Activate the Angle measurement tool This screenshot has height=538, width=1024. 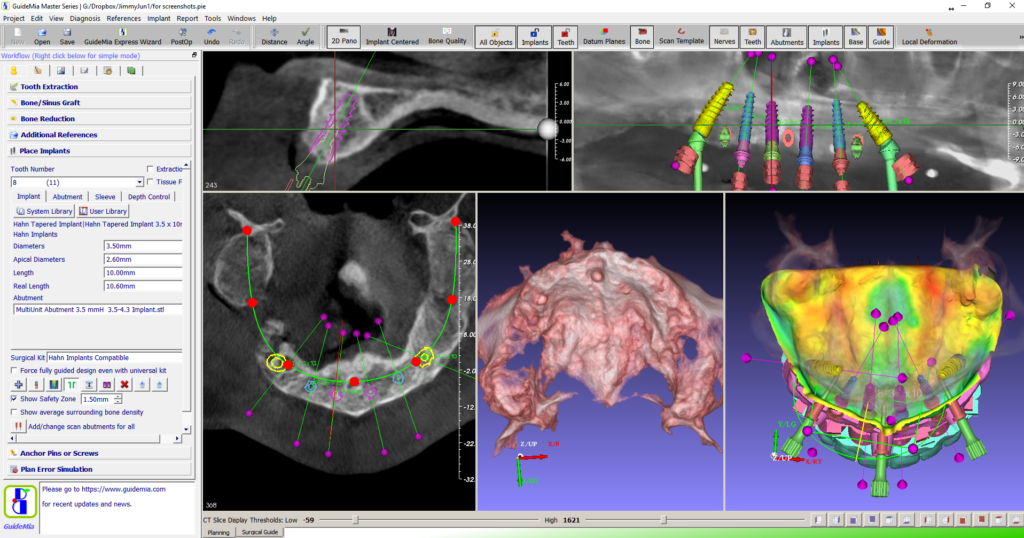tap(305, 37)
